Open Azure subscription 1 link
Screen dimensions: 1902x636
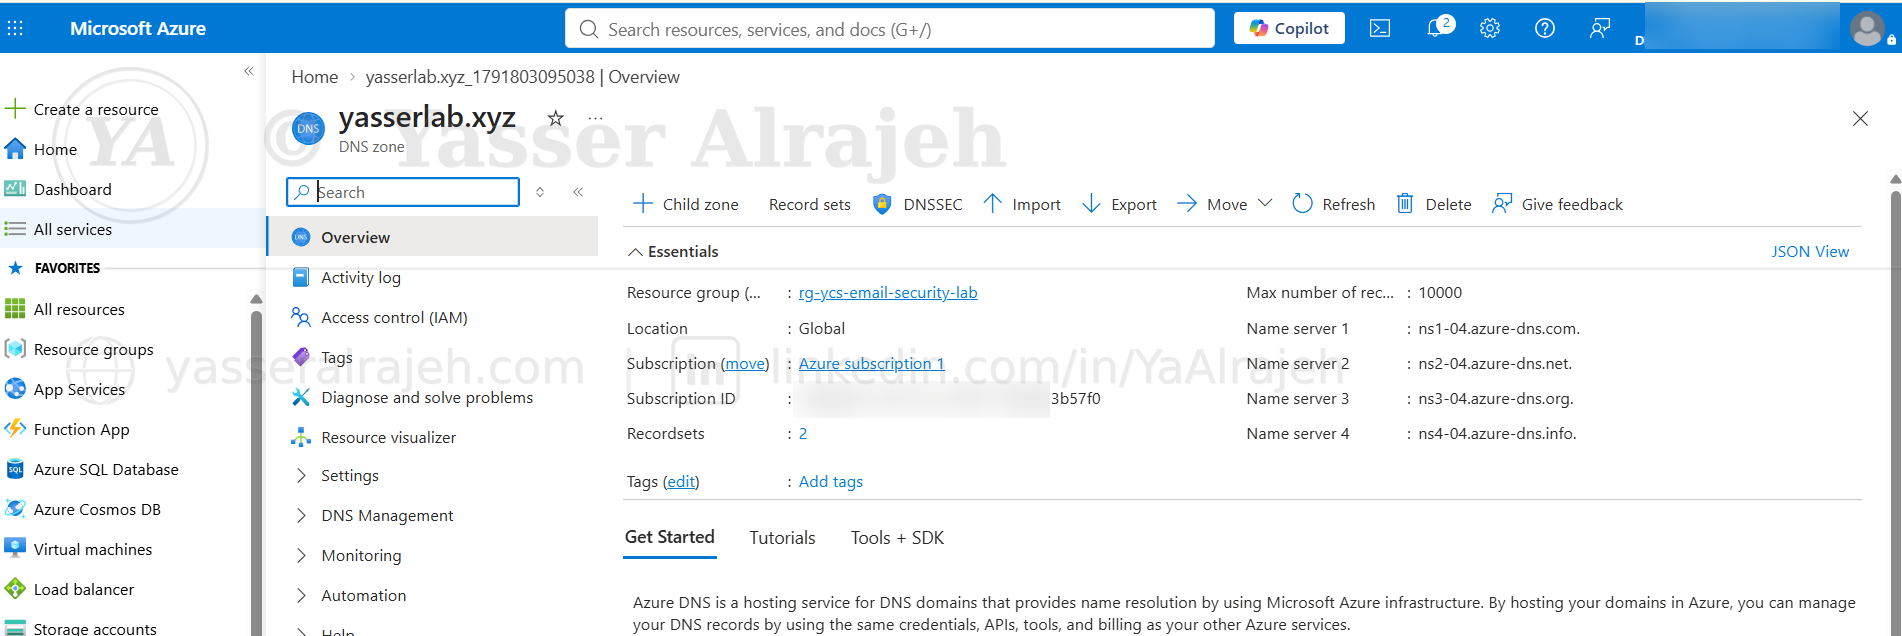871,363
